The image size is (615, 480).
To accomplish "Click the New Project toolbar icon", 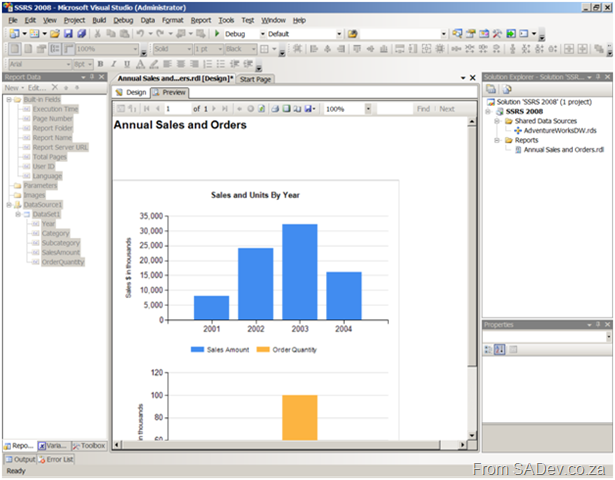I will tap(14, 34).
